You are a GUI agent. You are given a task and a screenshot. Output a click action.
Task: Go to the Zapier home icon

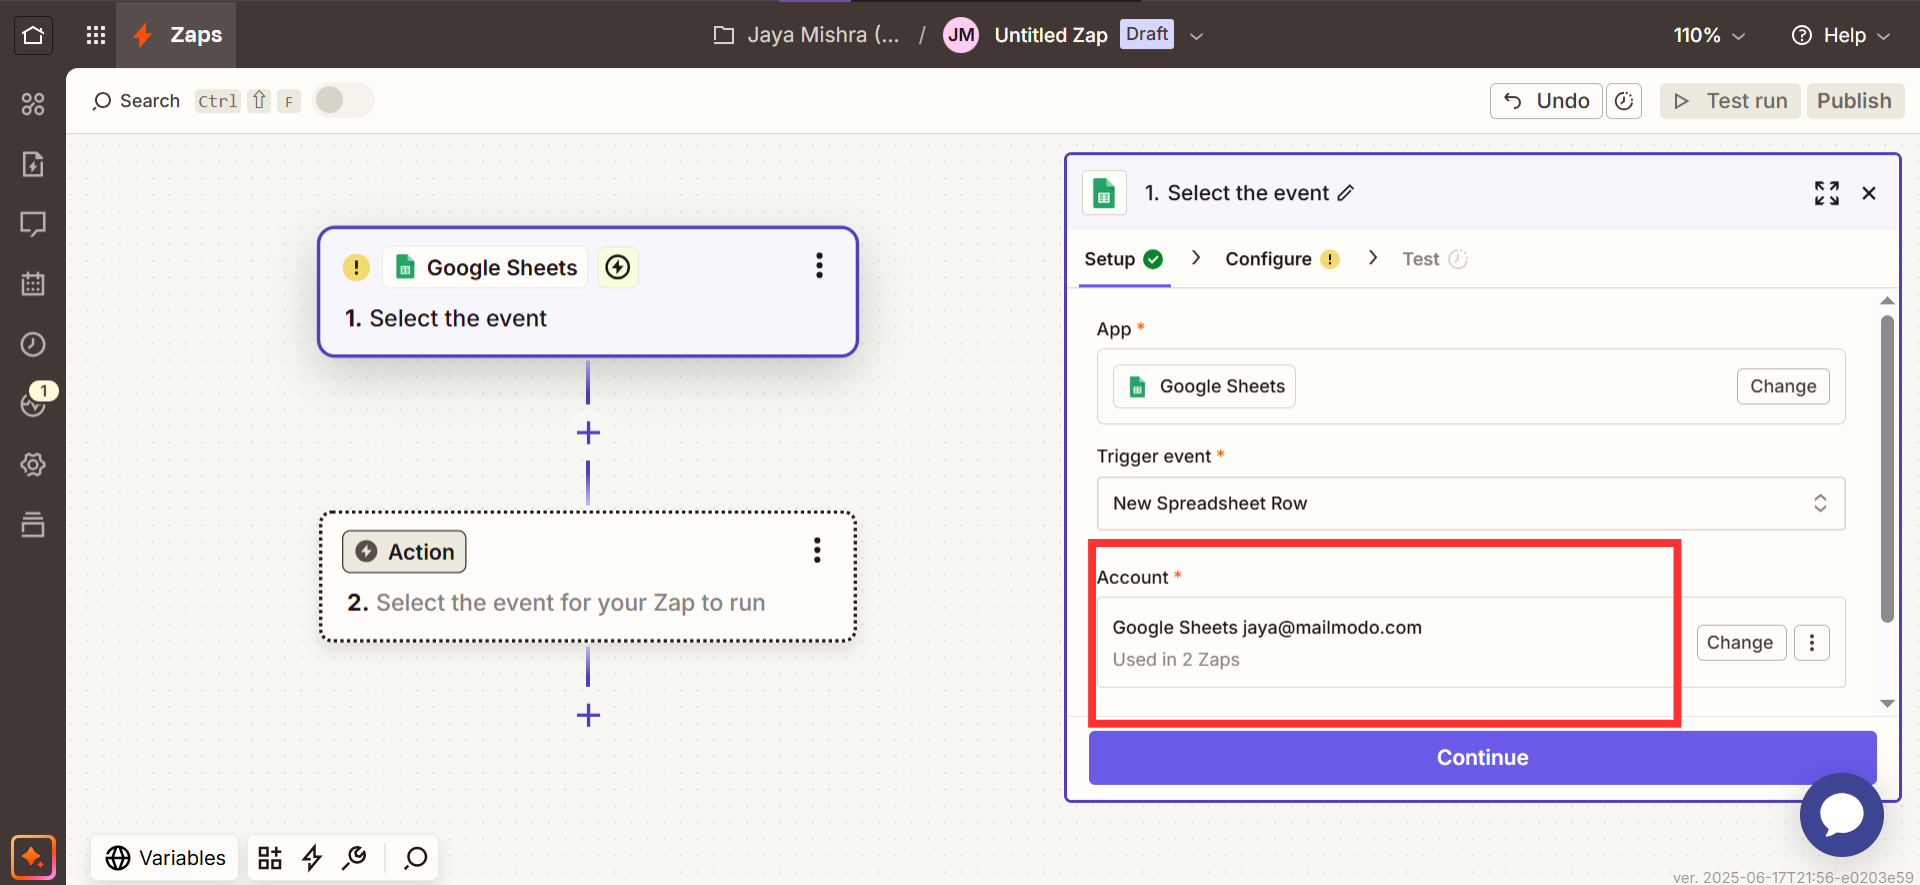click(33, 35)
